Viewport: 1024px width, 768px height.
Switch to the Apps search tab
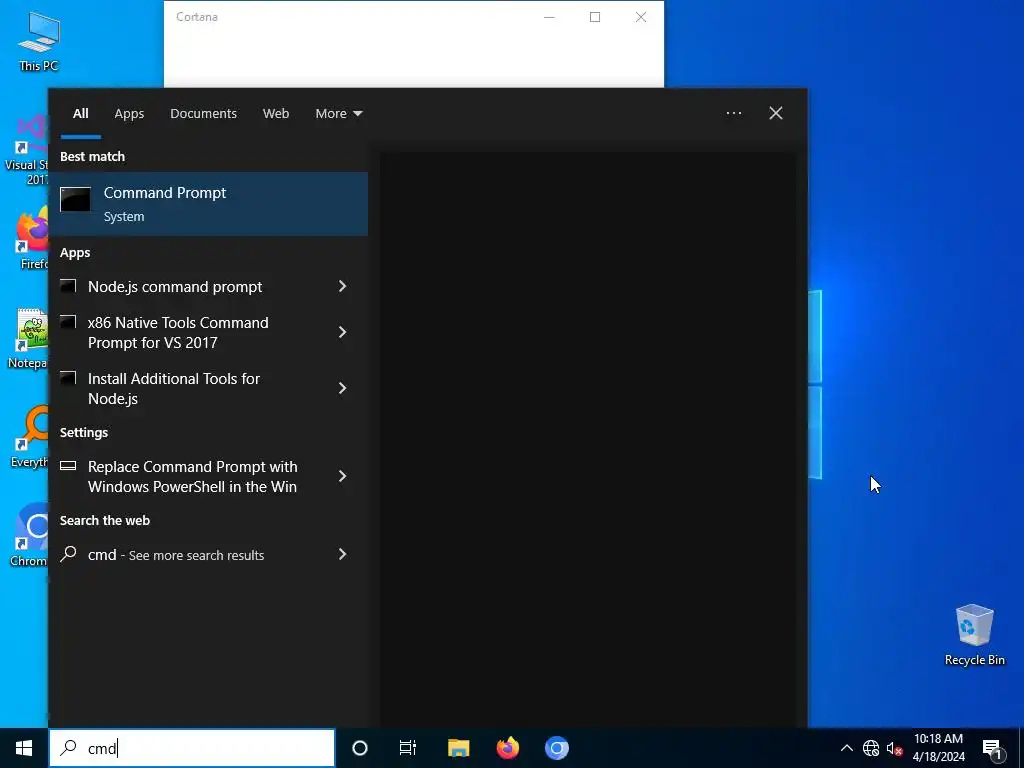(129, 114)
